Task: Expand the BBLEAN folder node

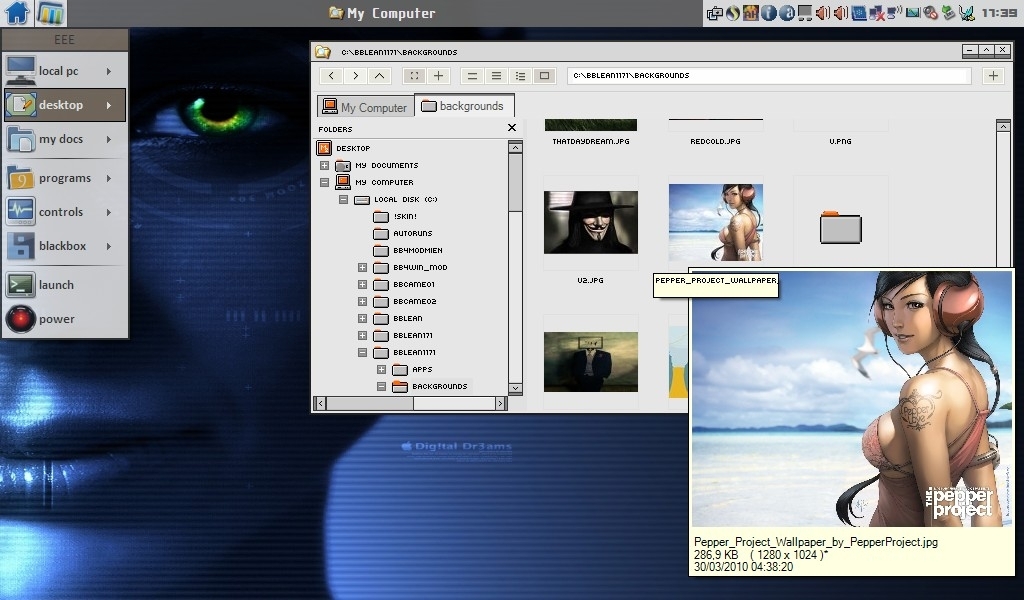Action: [362, 318]
